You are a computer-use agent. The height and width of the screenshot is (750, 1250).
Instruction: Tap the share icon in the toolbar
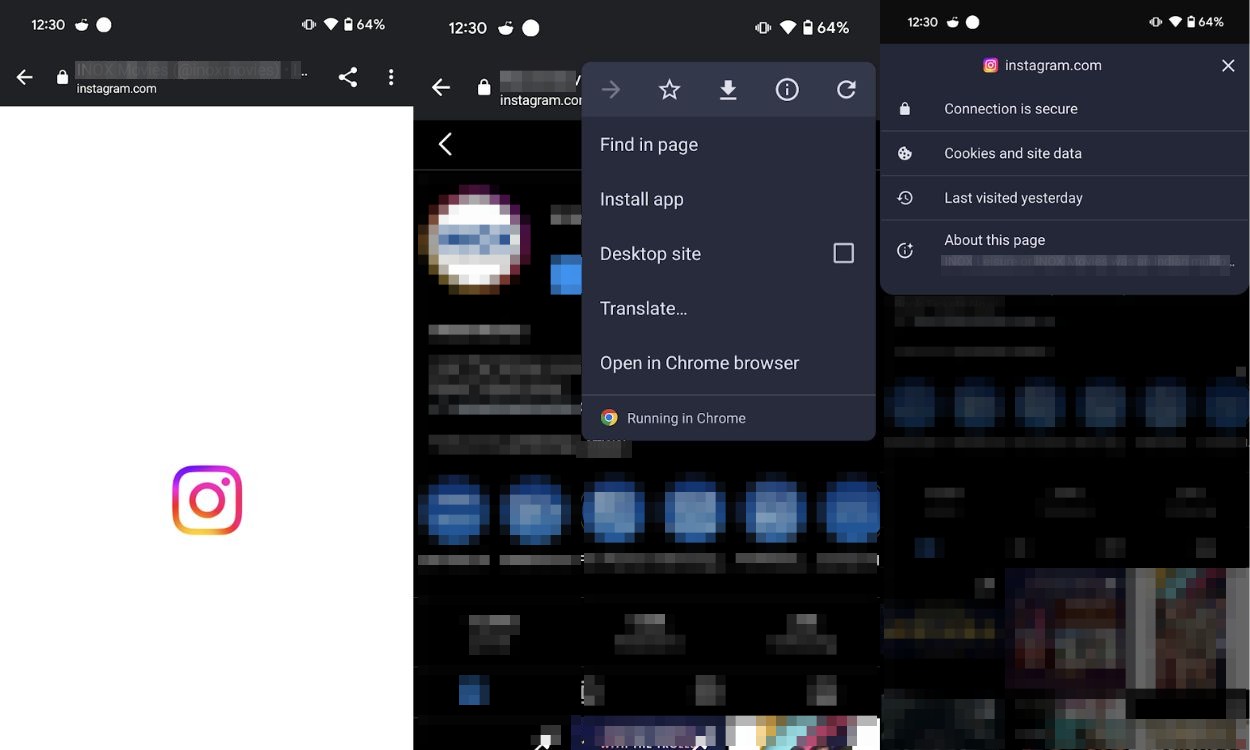(347, 77)
